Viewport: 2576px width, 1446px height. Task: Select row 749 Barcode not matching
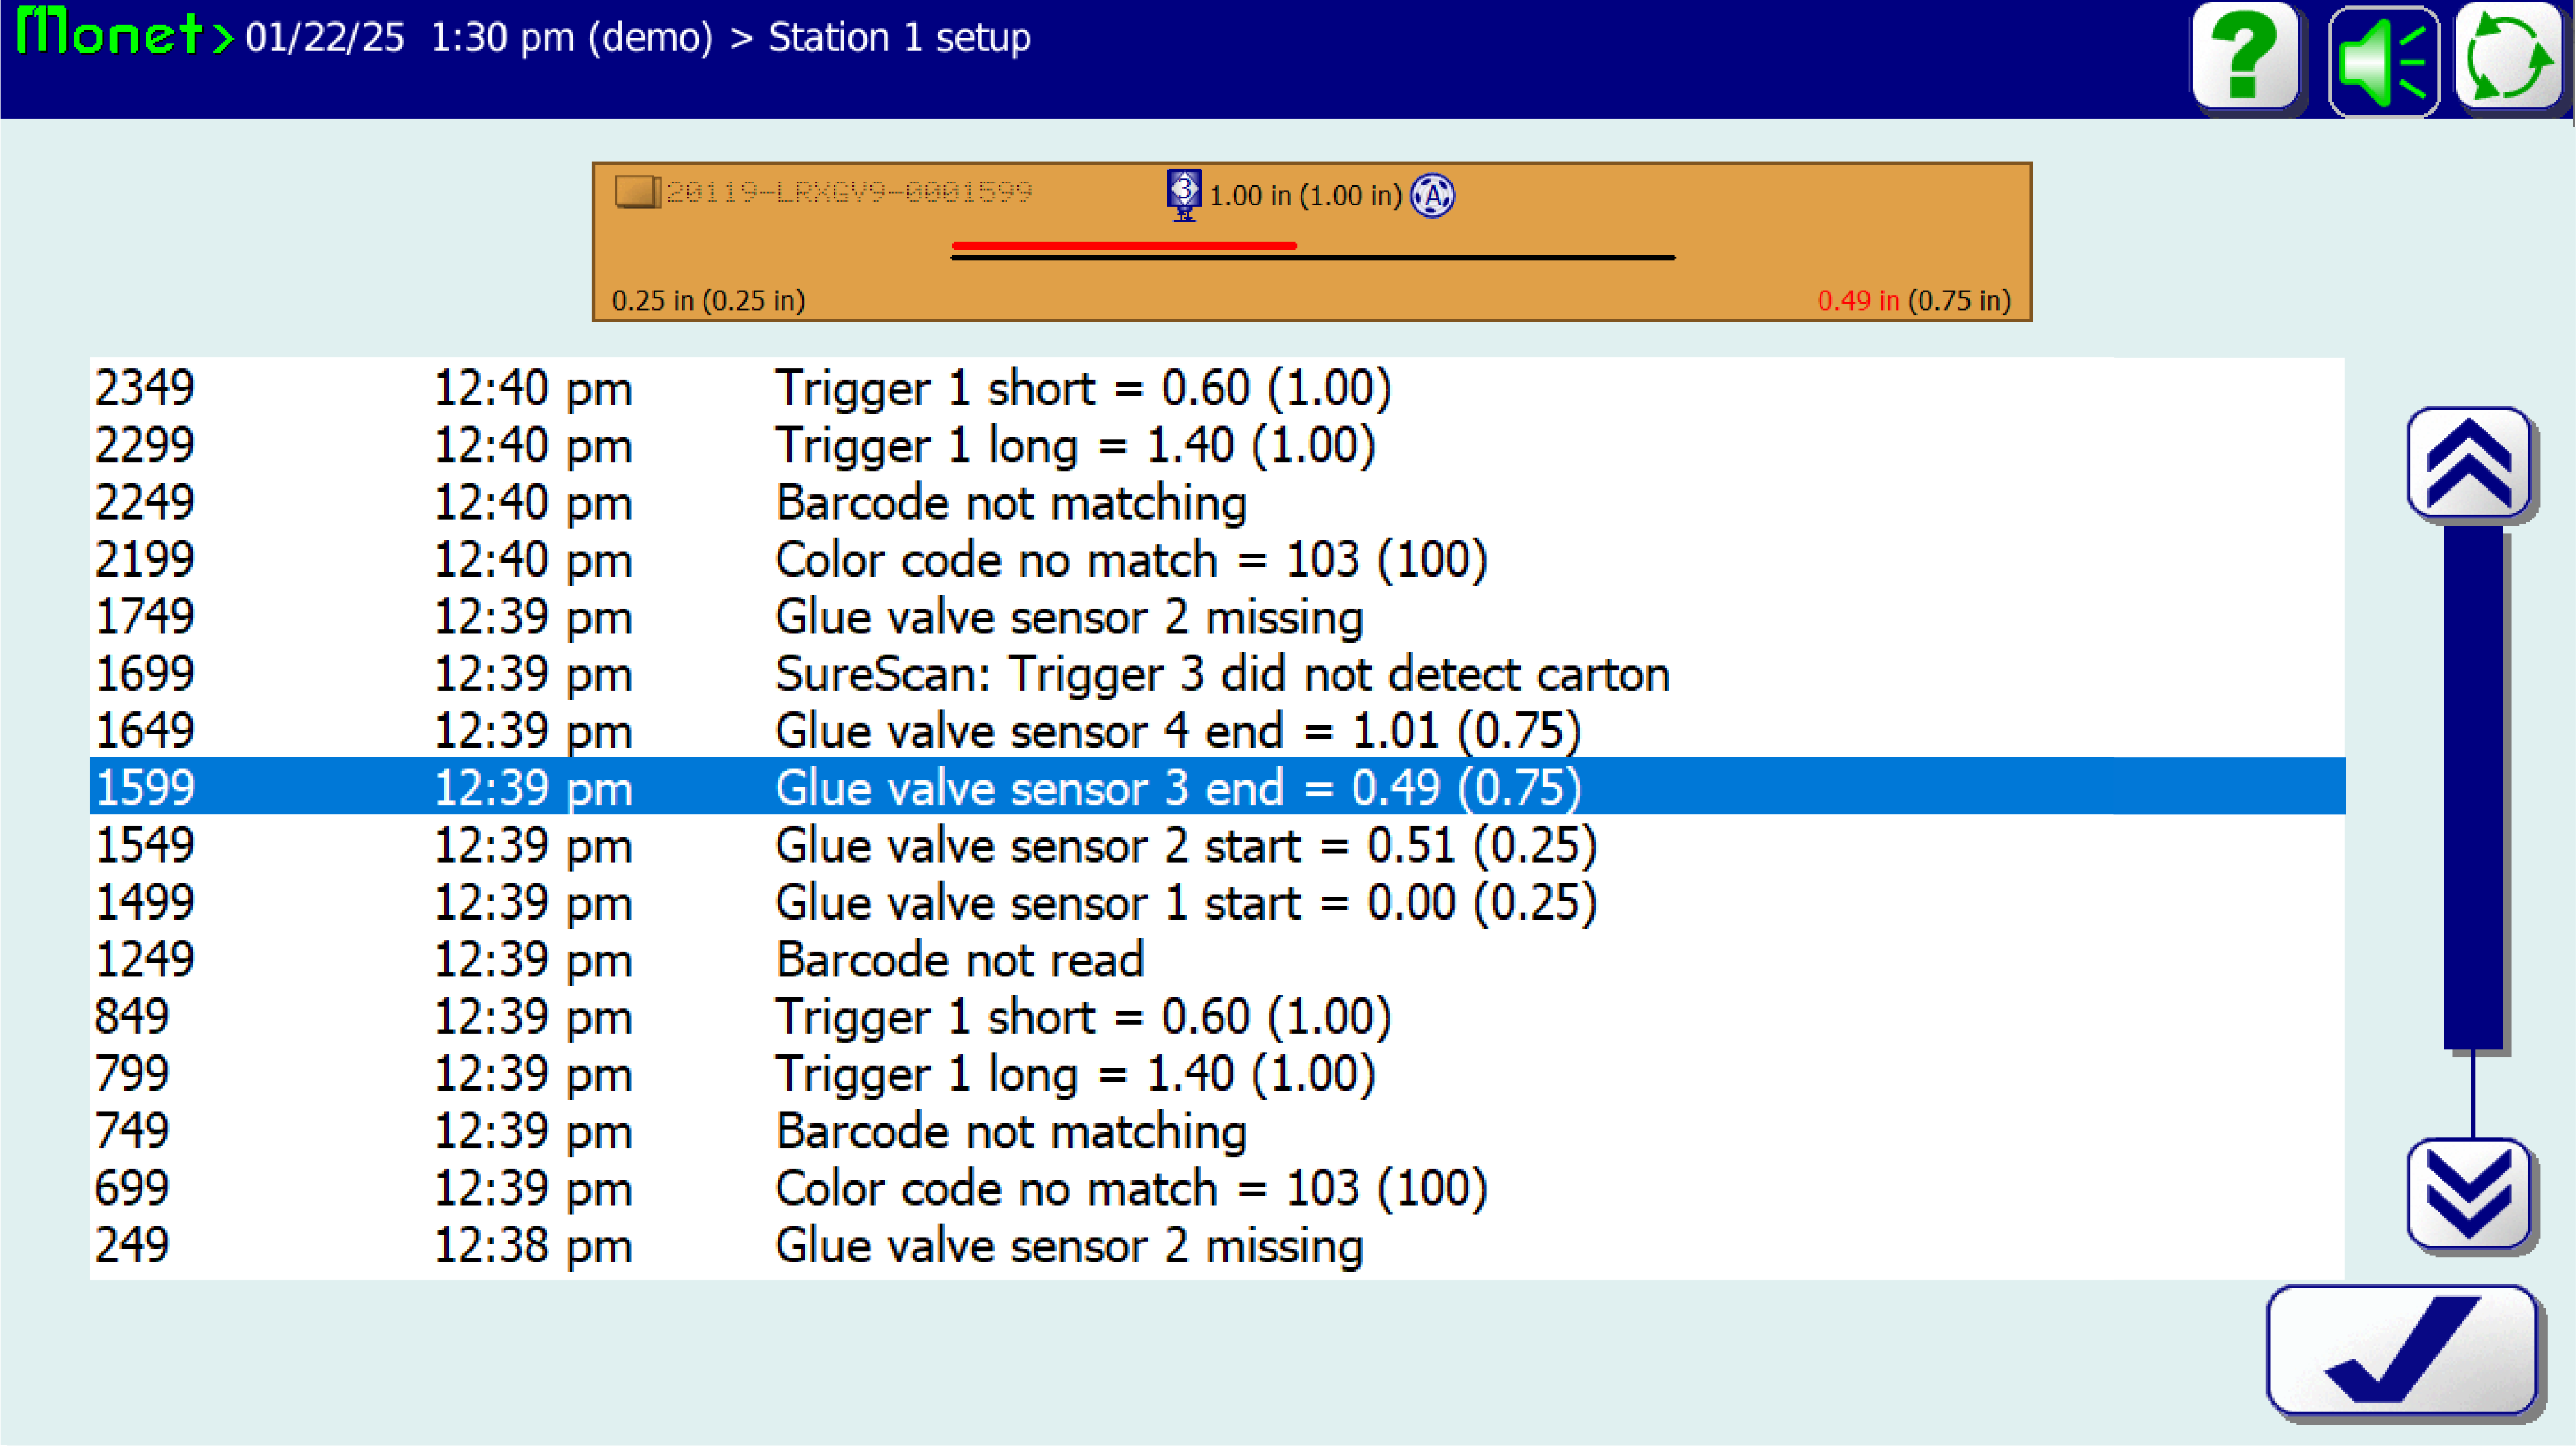pyautogui.click(x=1217, y=1130)
